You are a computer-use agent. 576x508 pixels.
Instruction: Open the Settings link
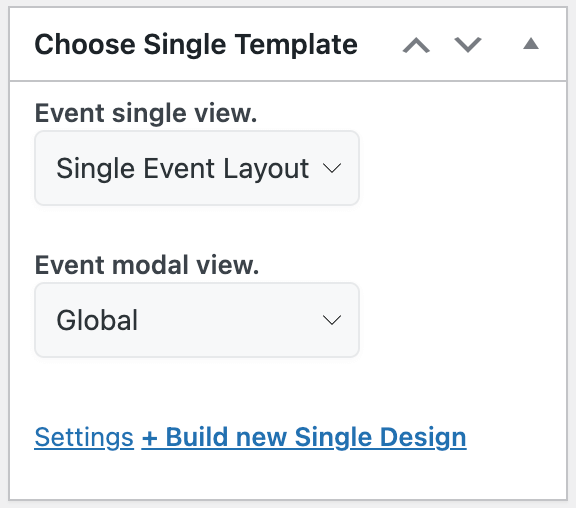coord(84,437)
